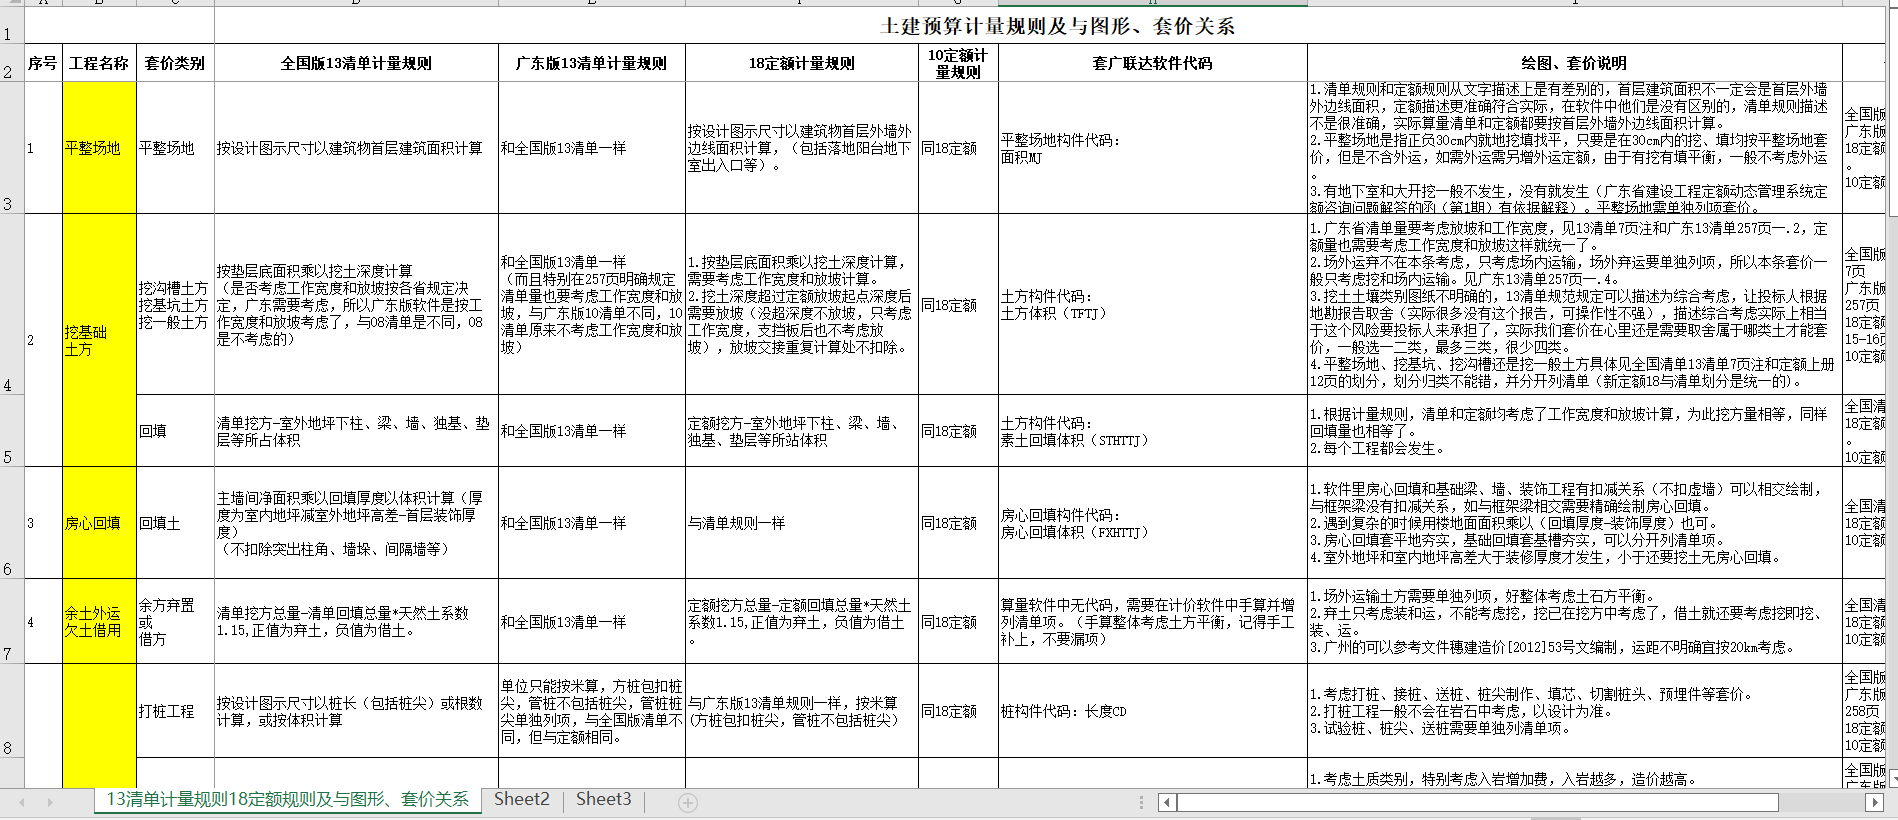
Task: Click the 工程名称 header cell
Action: (x=99, y=63)
